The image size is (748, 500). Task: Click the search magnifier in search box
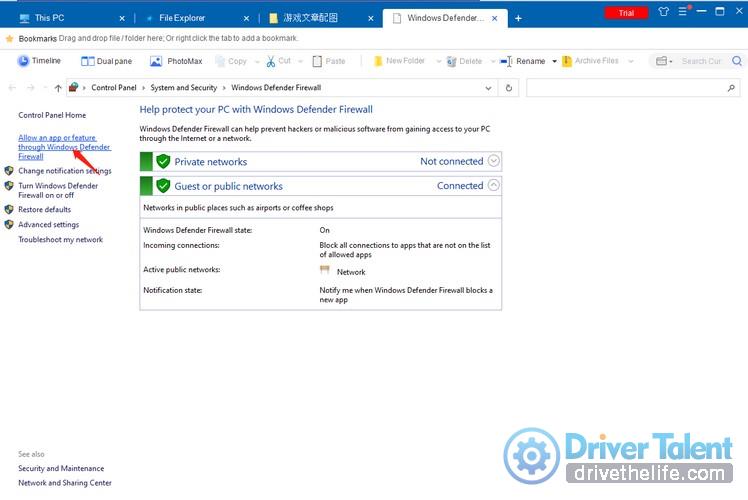coord(731,88)
